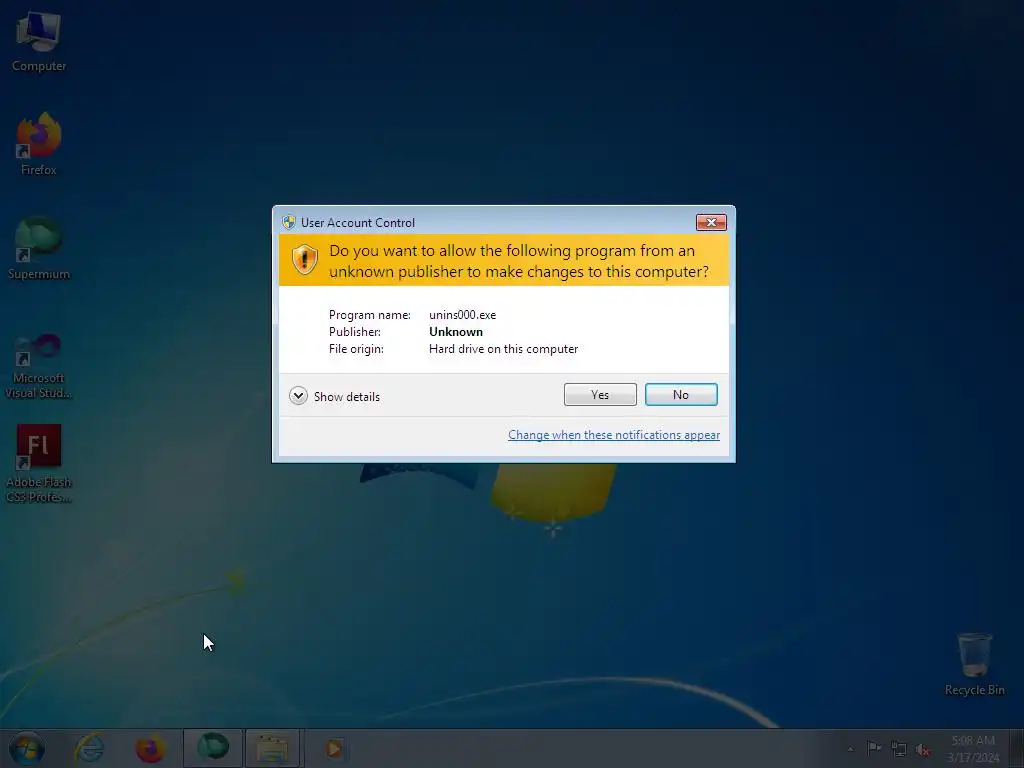1024x768 pixels.
Task: Click the UAC shield icon in title bar
Action: [x=289, y=222]
